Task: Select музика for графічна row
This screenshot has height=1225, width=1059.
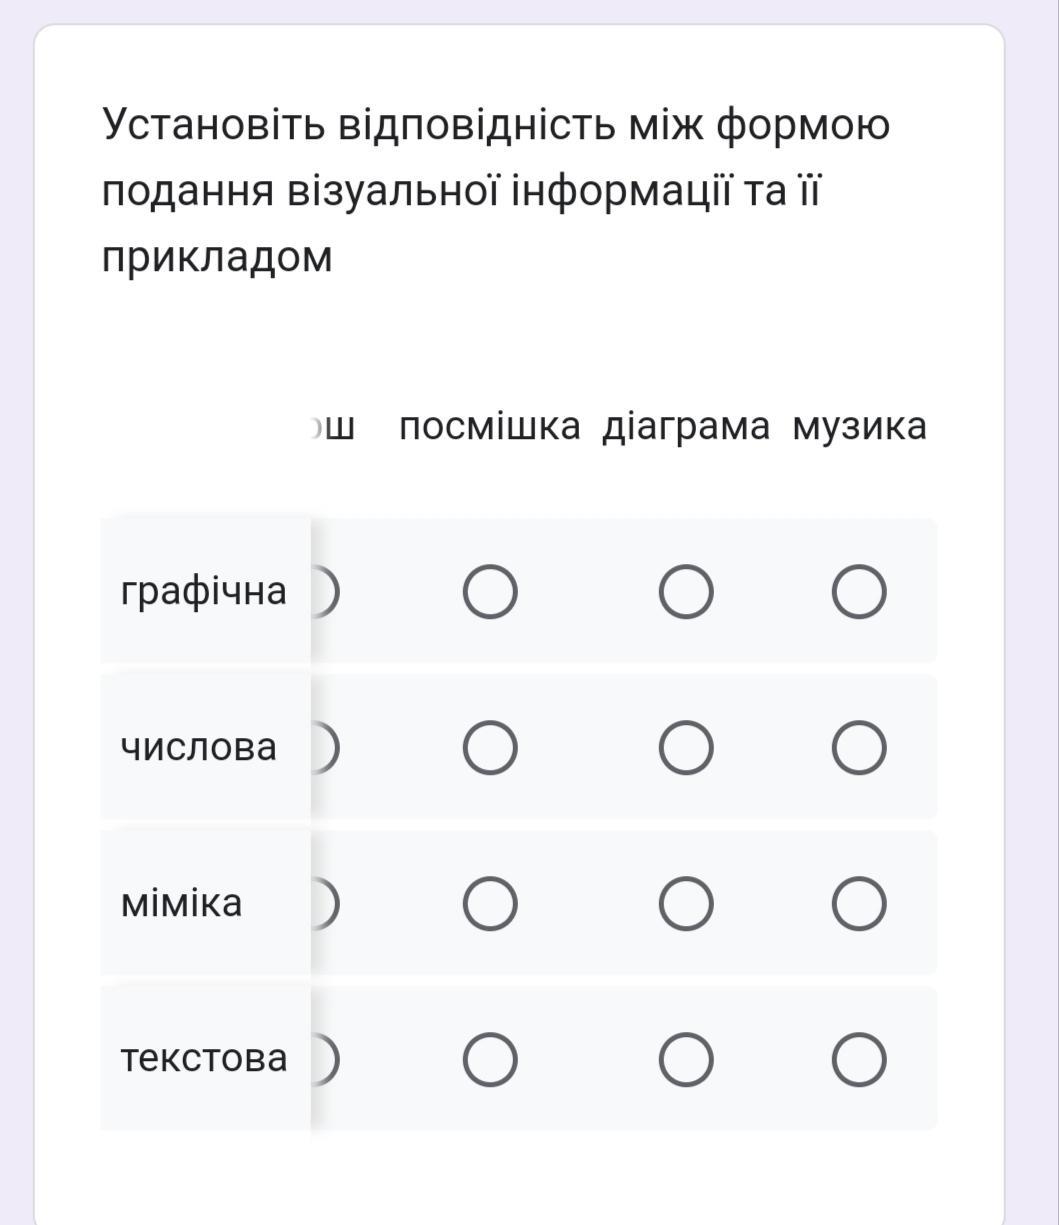Action: pyautogui.click(x=859, y=592)
